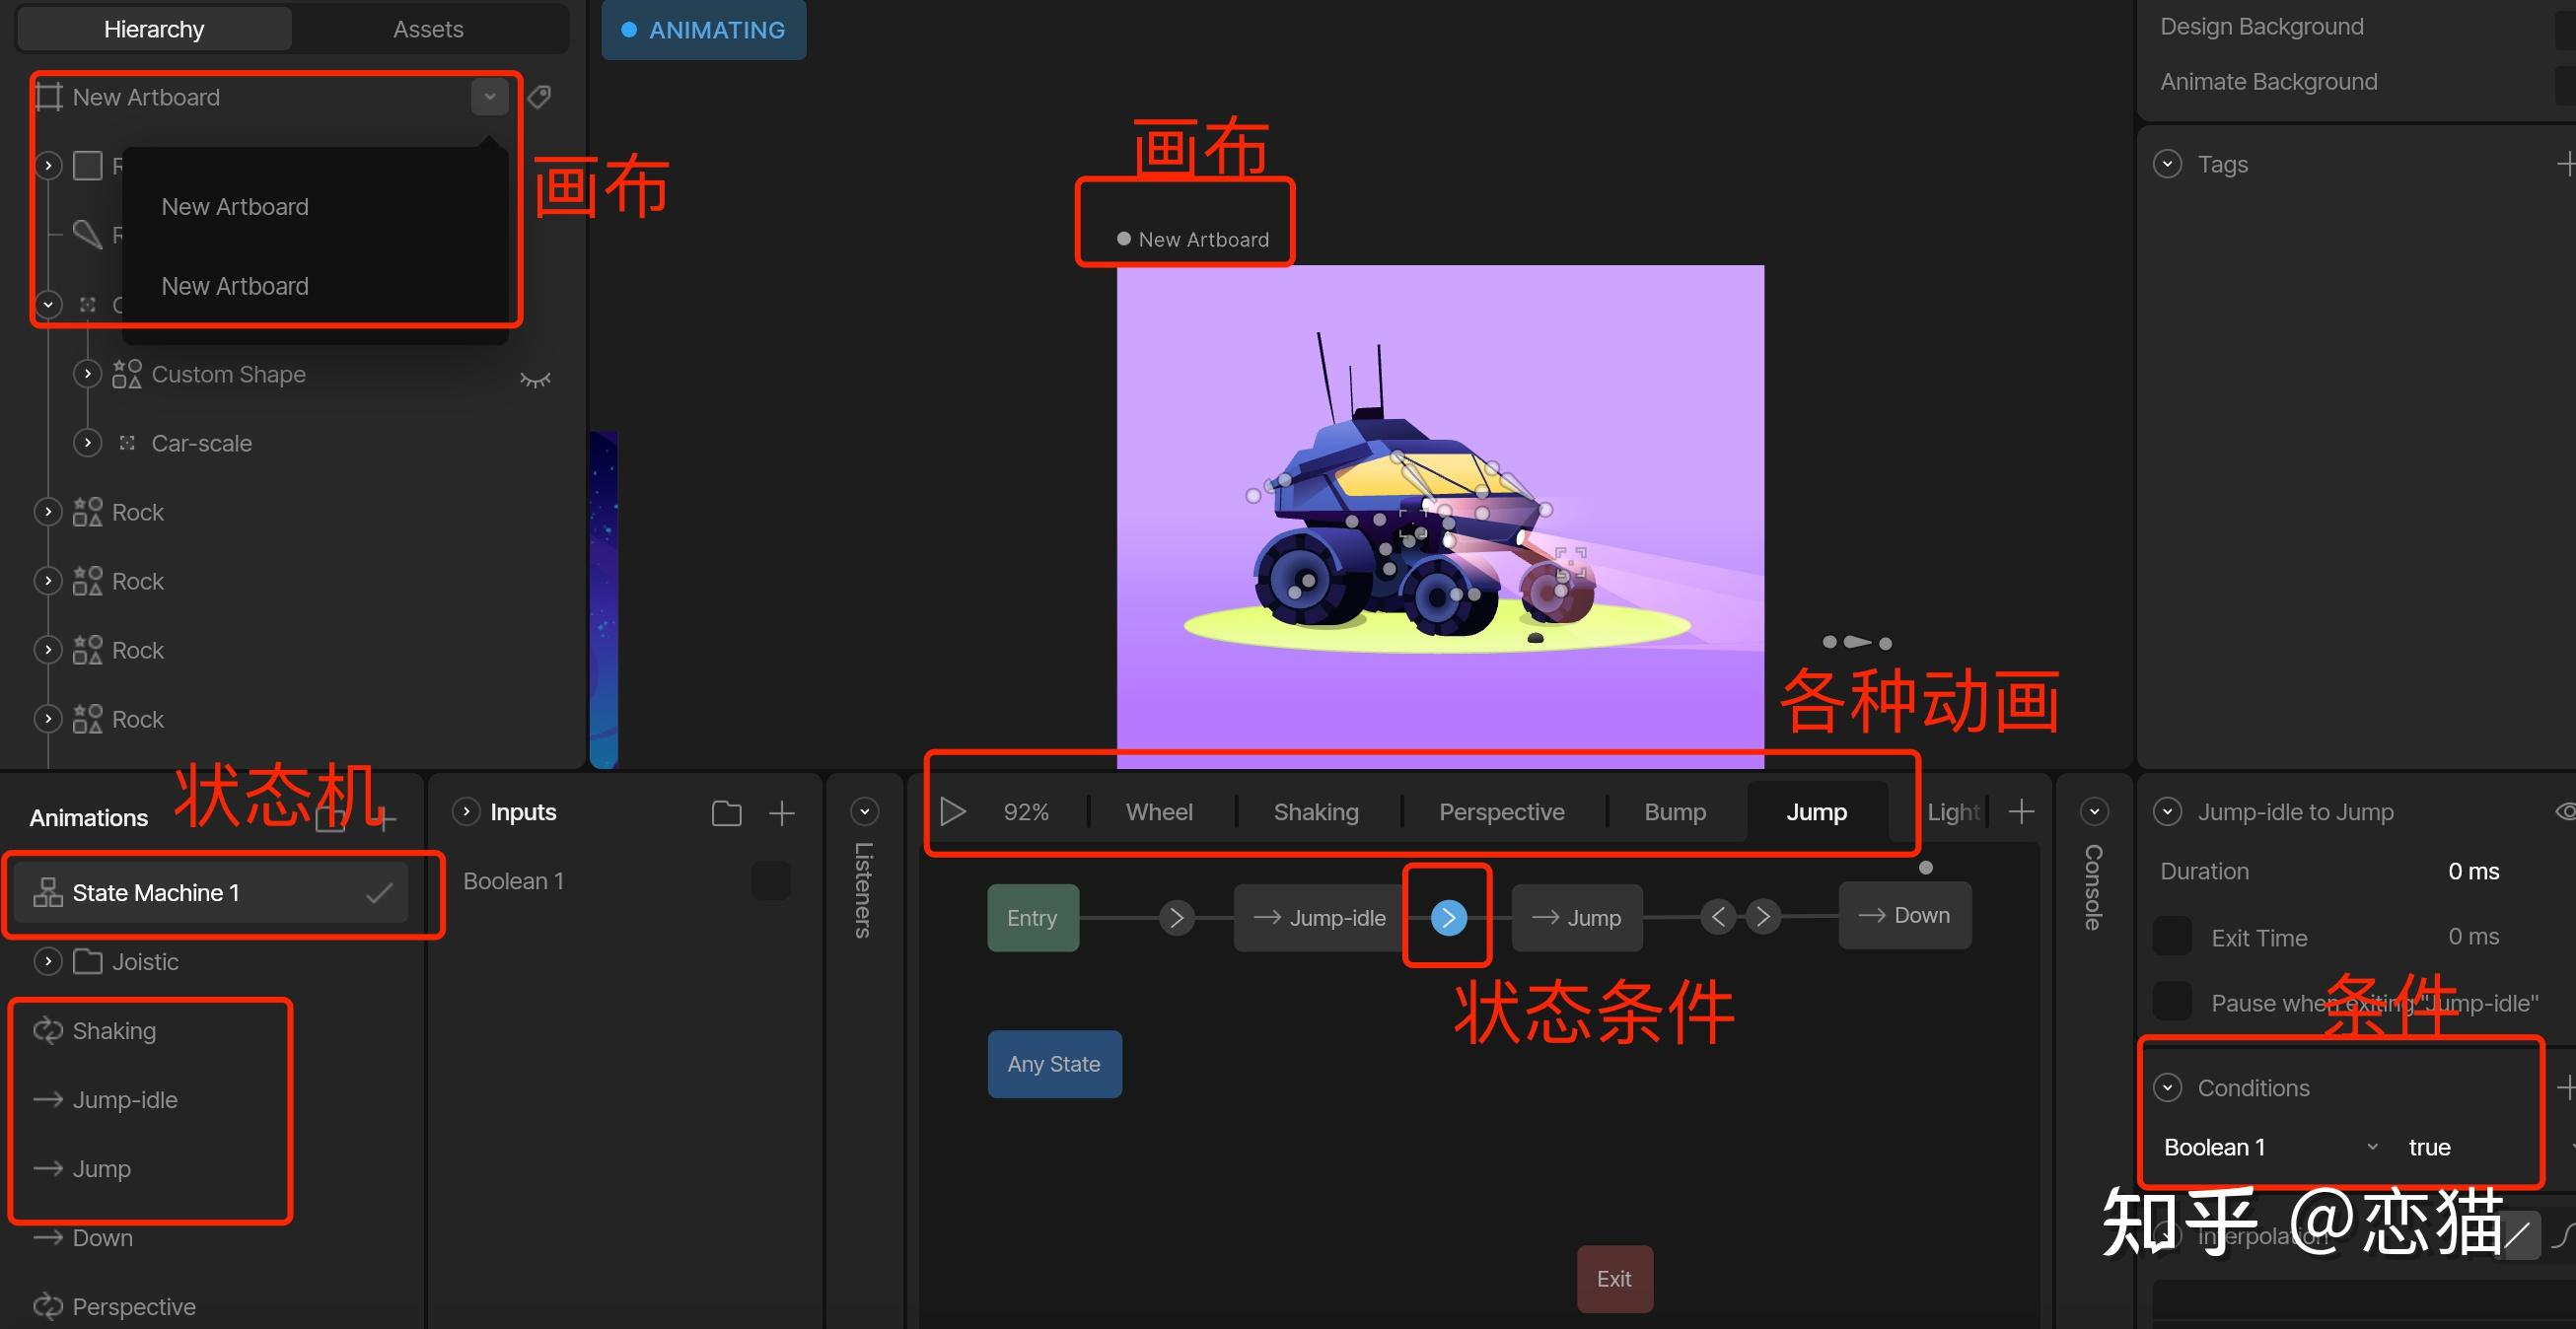Image resolution: width=2576 pixels, height=1329 pixels.
Task: Click the Exit state button
Action: [x=1614, y=1278]
